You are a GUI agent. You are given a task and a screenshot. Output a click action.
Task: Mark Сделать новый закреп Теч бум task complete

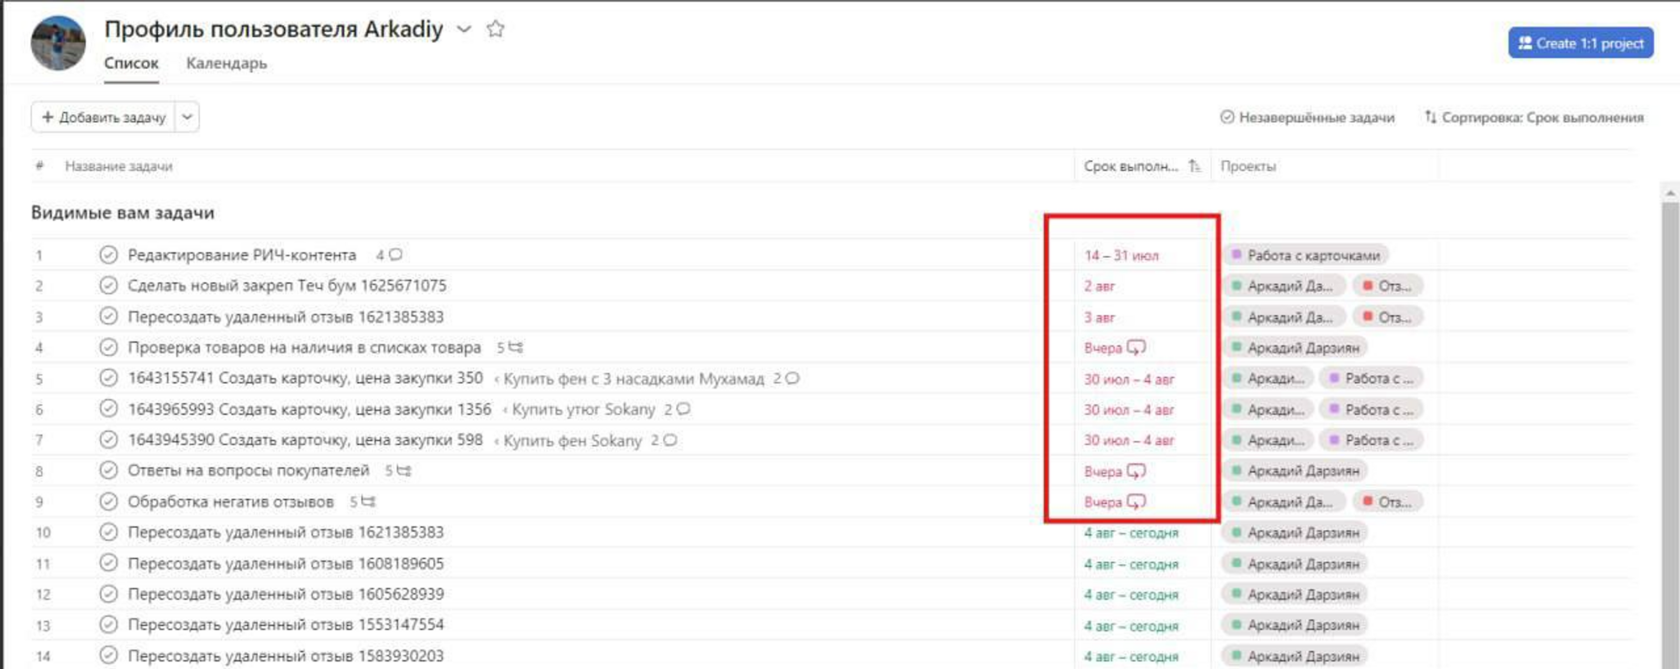click(x=108, y=286)
